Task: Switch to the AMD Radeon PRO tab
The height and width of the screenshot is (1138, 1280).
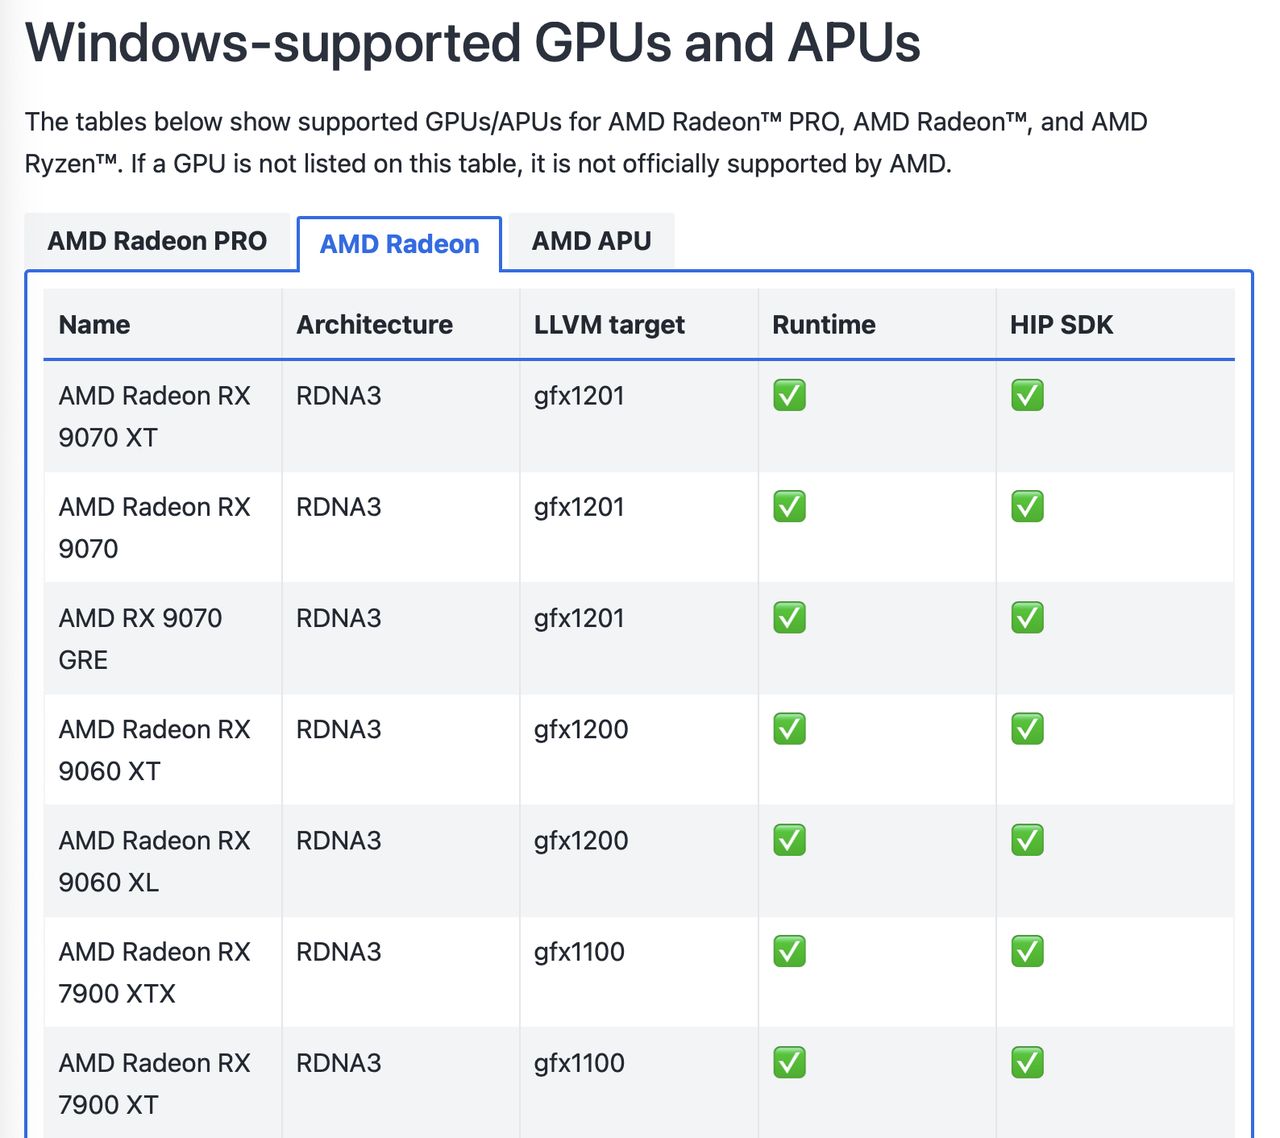Action: (x=157, y=241)
